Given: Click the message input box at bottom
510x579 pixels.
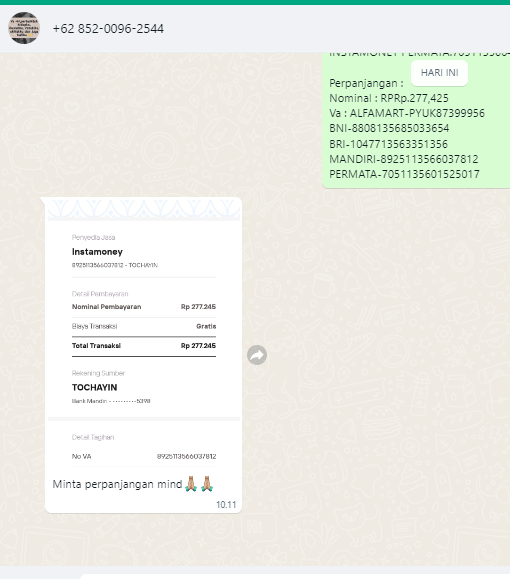Looking at the screenshot, I should pyautogui.click(x=294, y=576).
